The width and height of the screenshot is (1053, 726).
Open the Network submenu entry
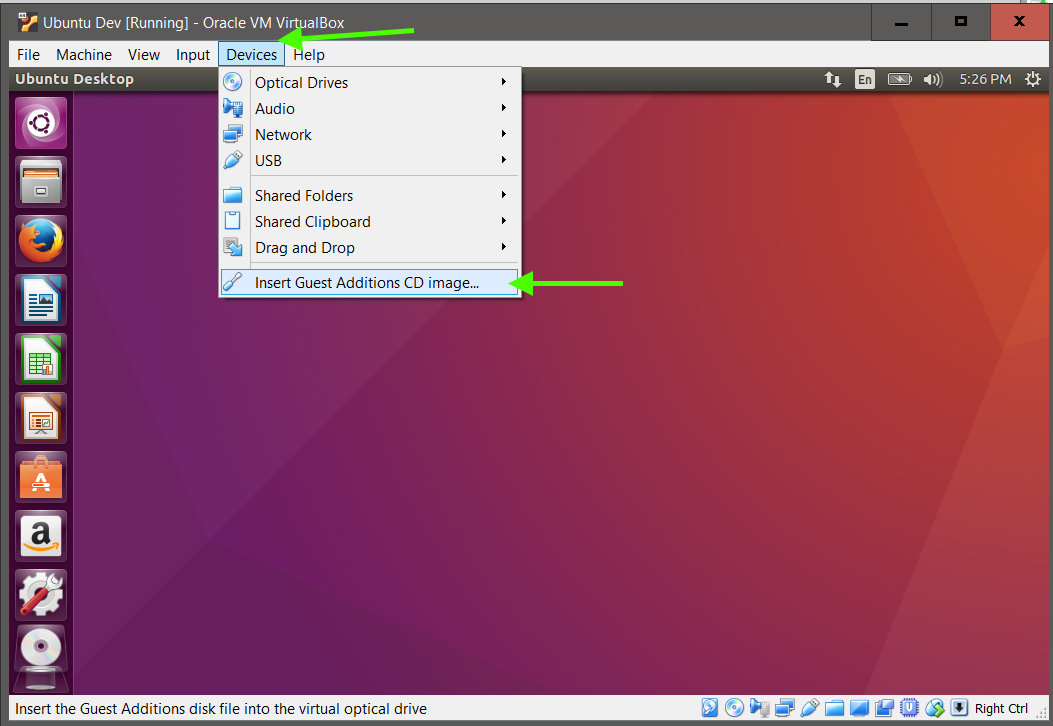(x=369, y=134)
